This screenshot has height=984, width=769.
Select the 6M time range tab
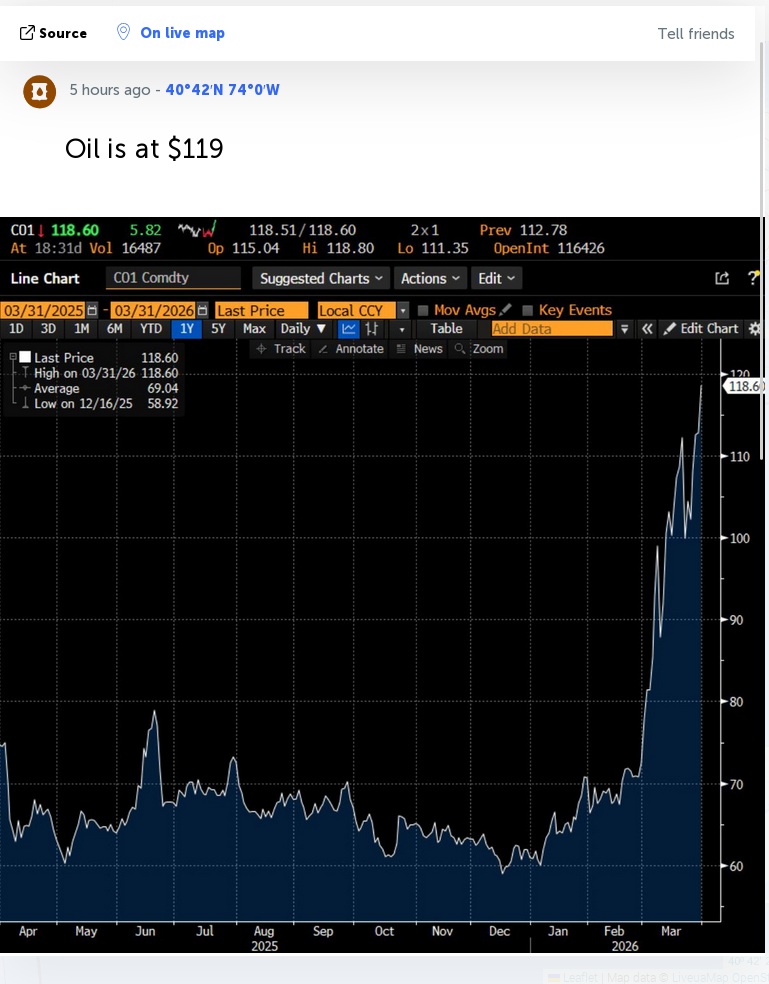click(115, 329)
